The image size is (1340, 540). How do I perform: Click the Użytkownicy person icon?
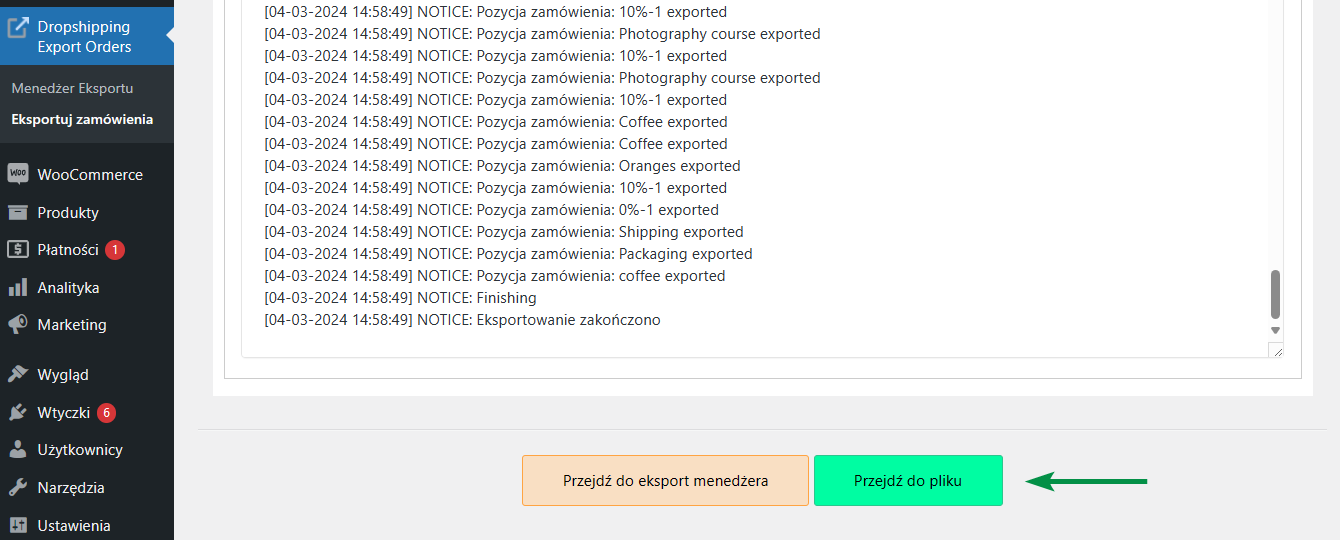[18, 449]
